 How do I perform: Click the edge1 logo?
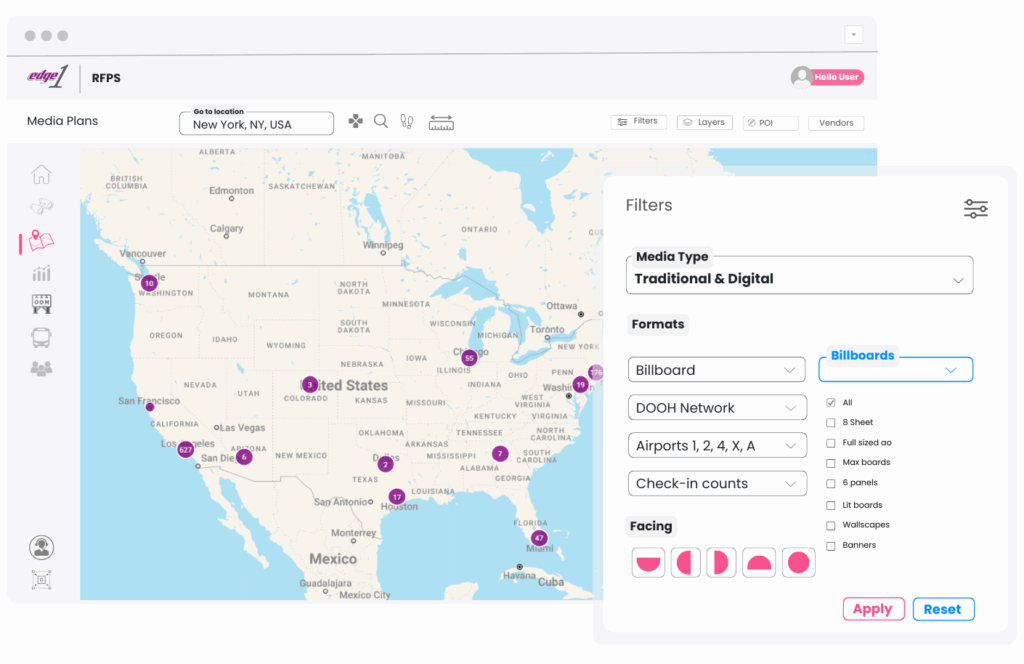[x=48, y=76]
